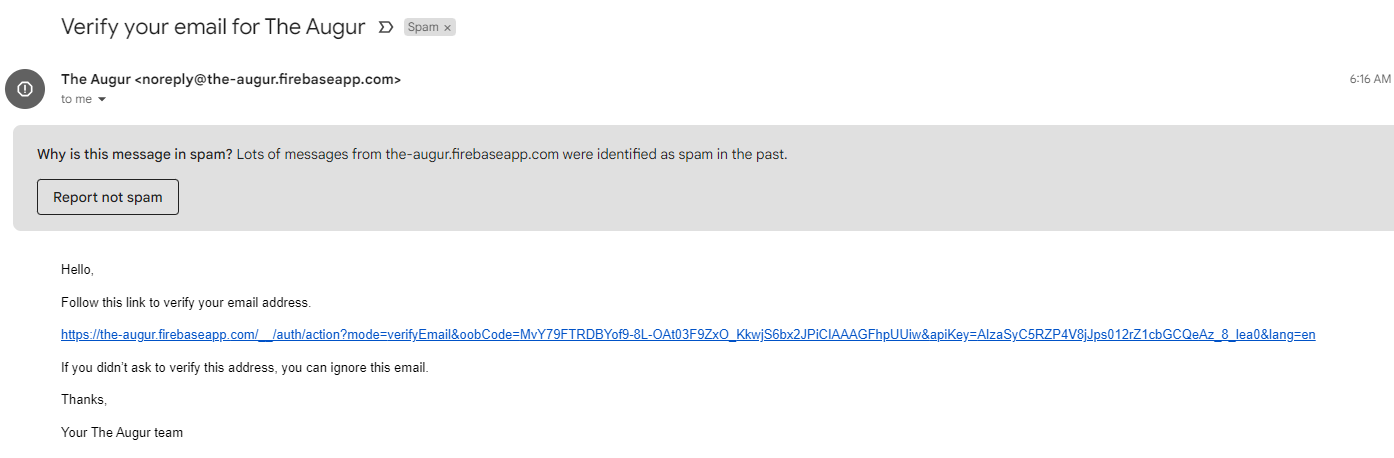
Task: Remove the Spam label with its x
Action: click(447, 28)
